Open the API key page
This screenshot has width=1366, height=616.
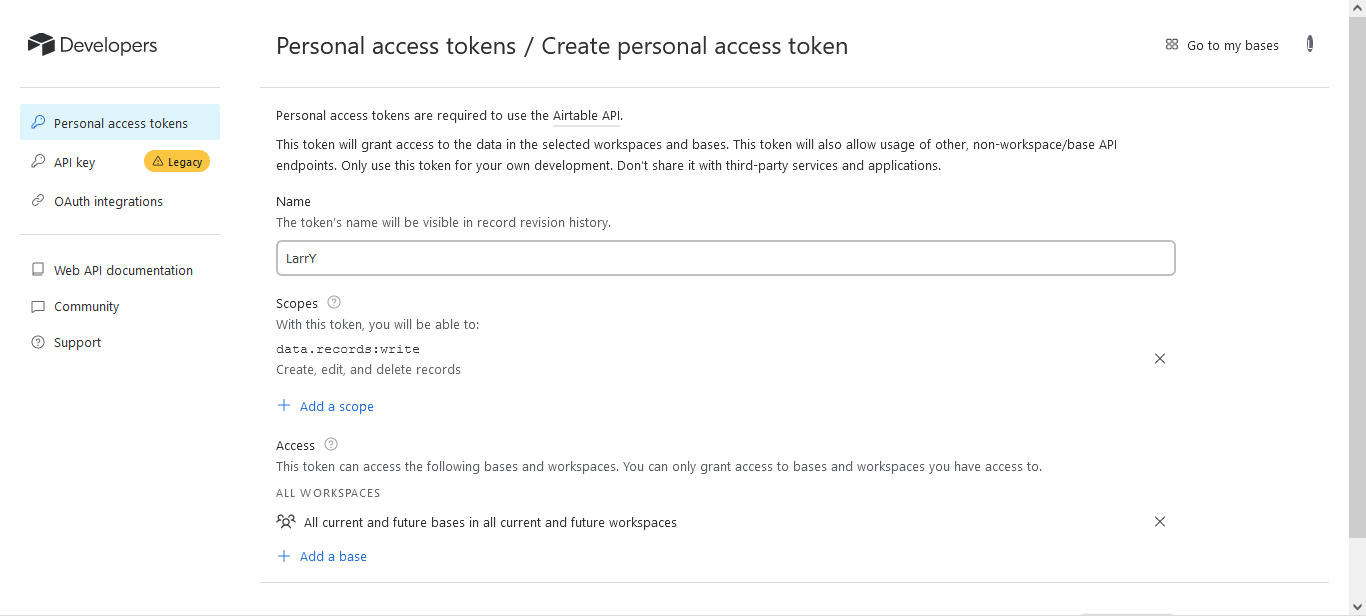pyautogui.click(x=74, y=162)
